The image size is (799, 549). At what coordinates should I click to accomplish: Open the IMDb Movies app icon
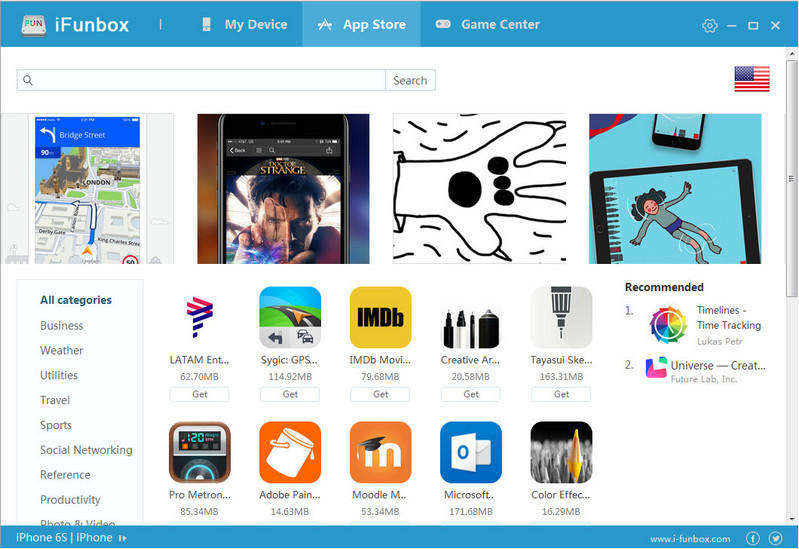click(380, 317)
